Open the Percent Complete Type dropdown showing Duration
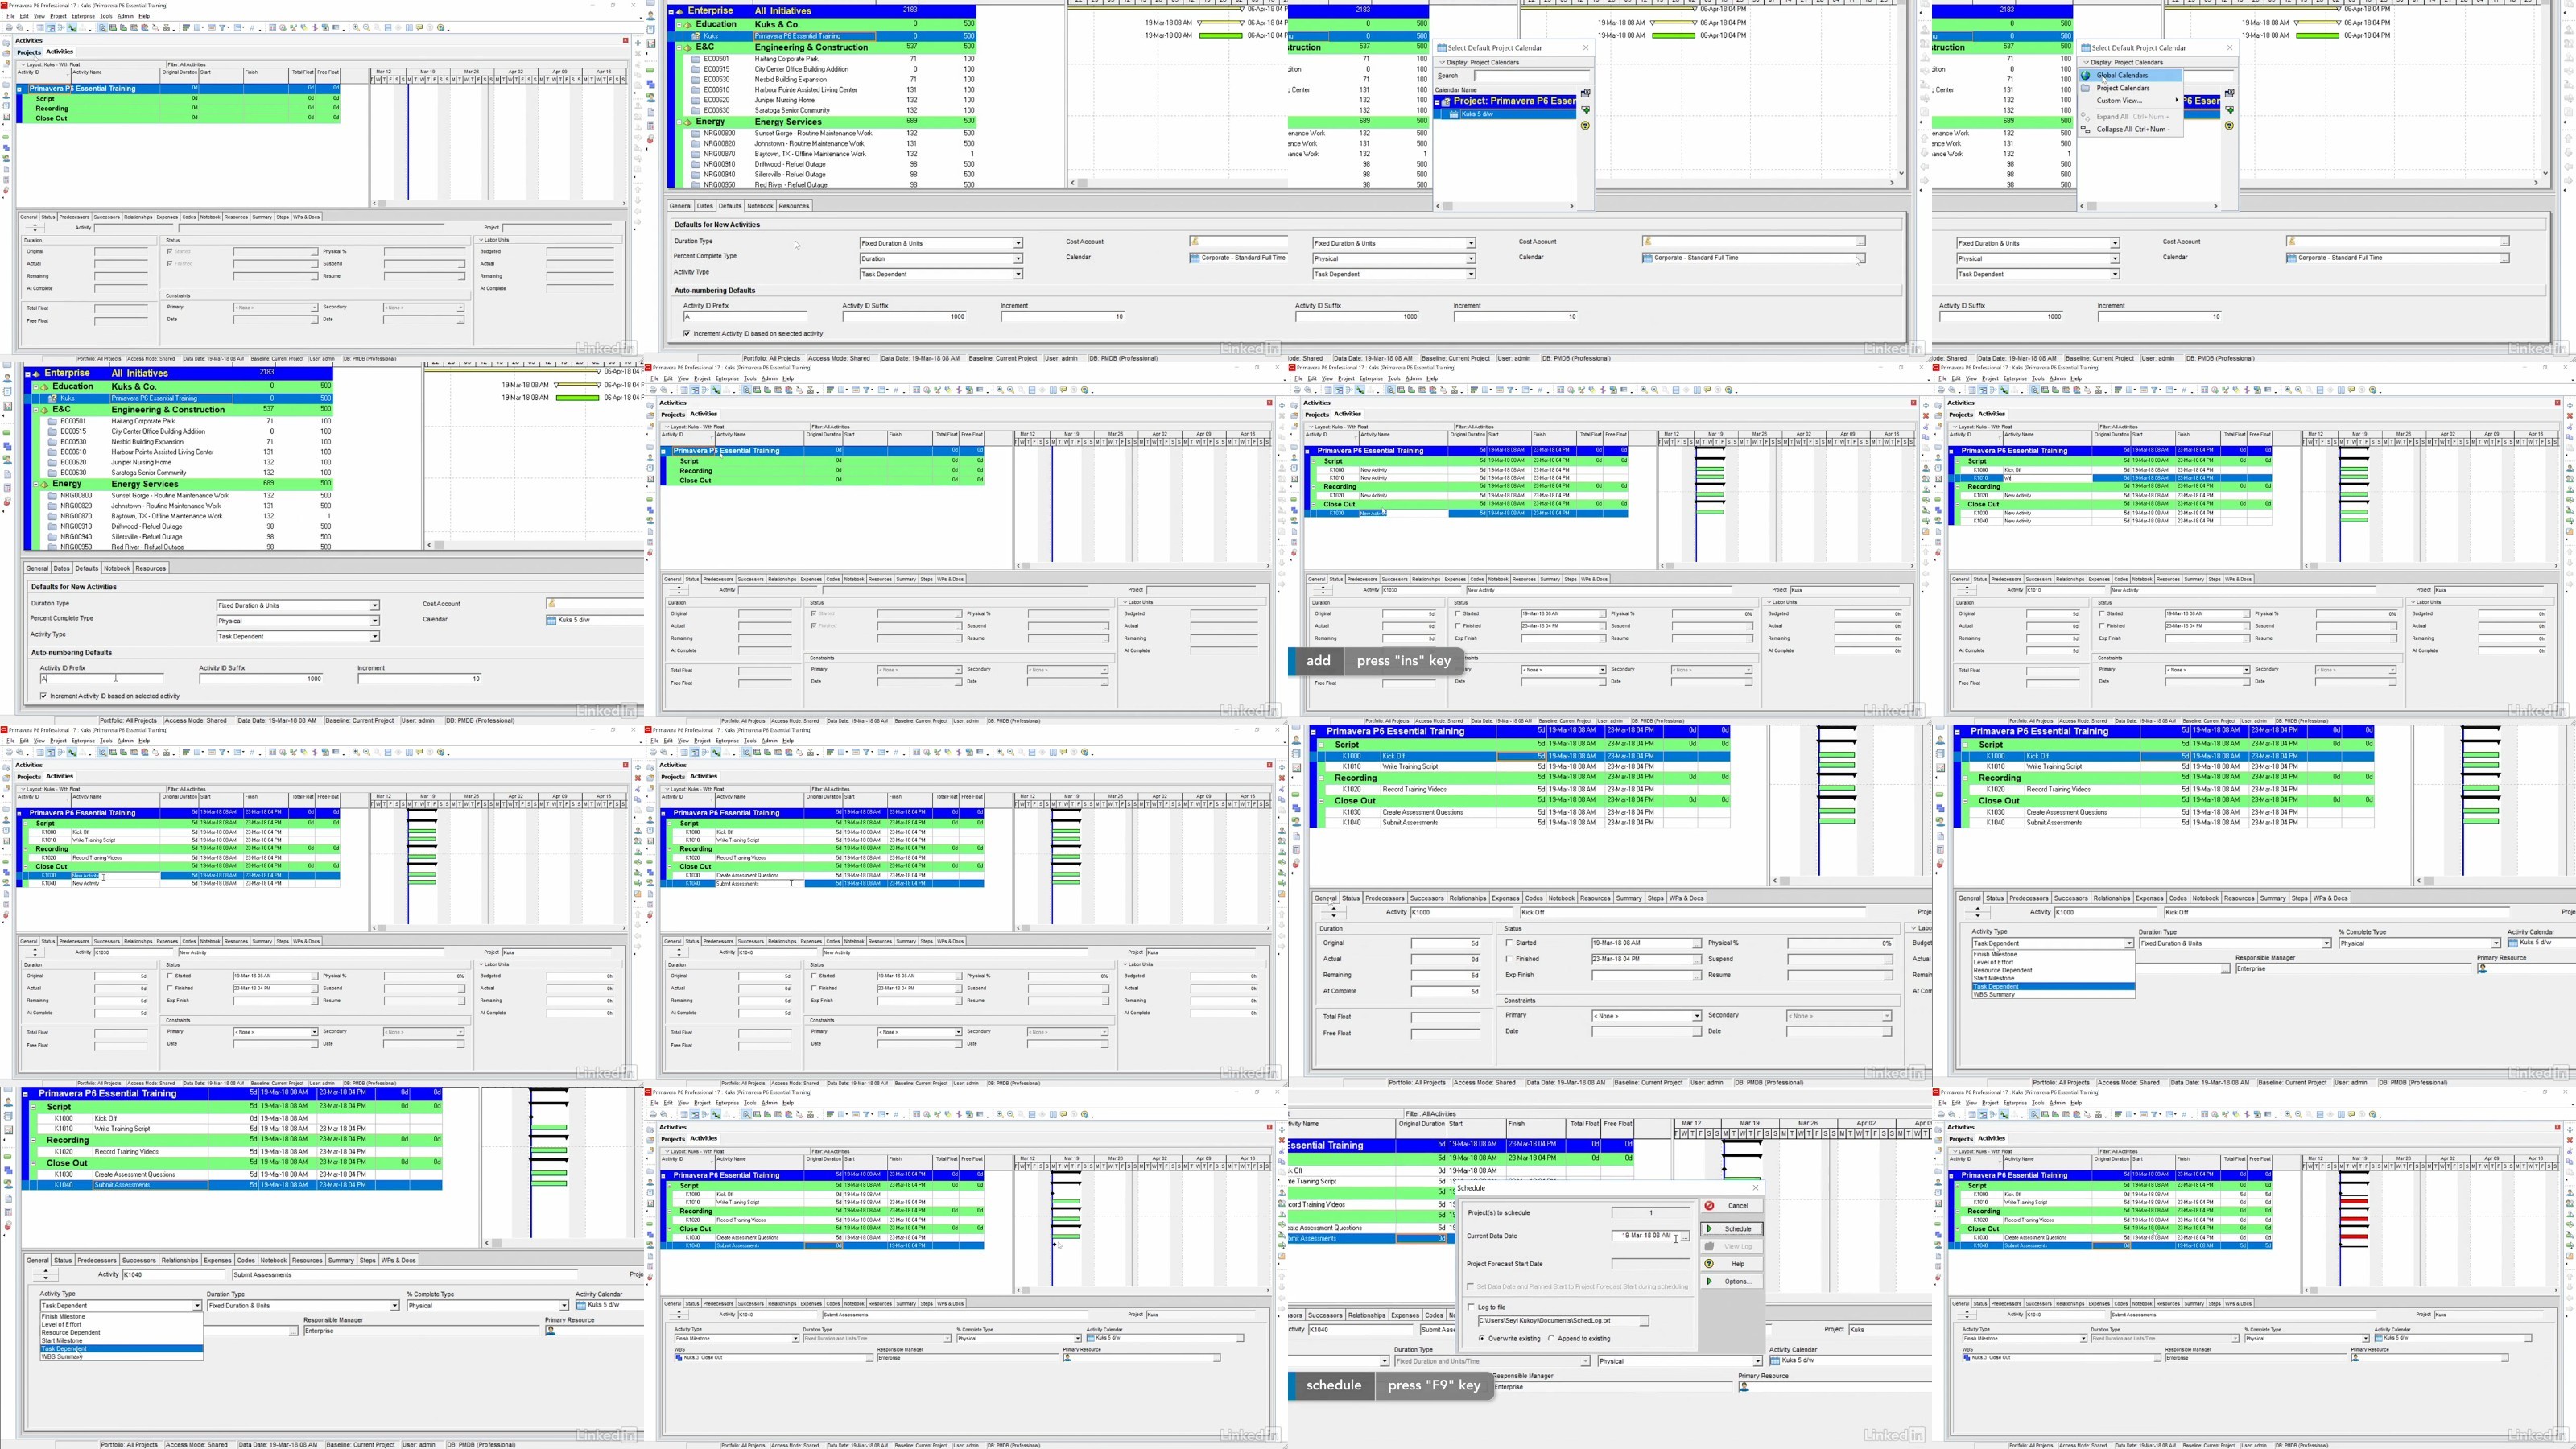Viewport: 2576px width, 1449px height. (1018, 259)
